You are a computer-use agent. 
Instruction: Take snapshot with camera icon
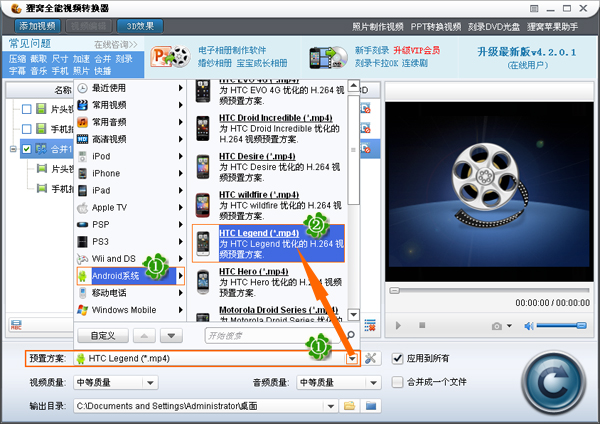click(x=497, y=326)
